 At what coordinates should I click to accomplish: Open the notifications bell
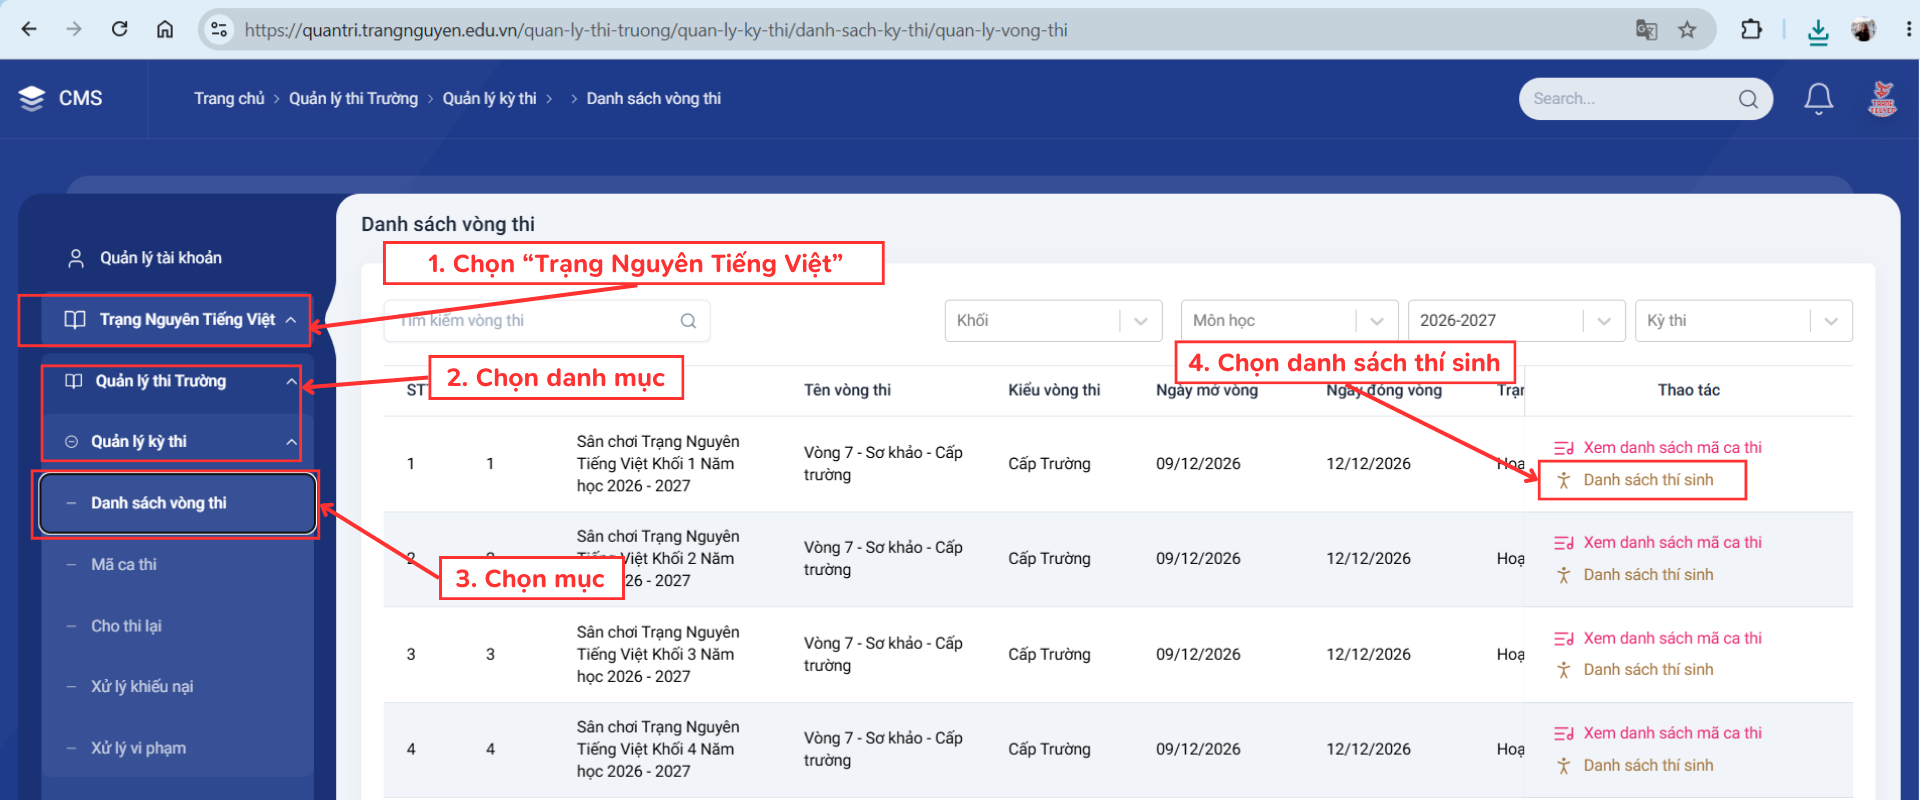tap(1818, 98)
